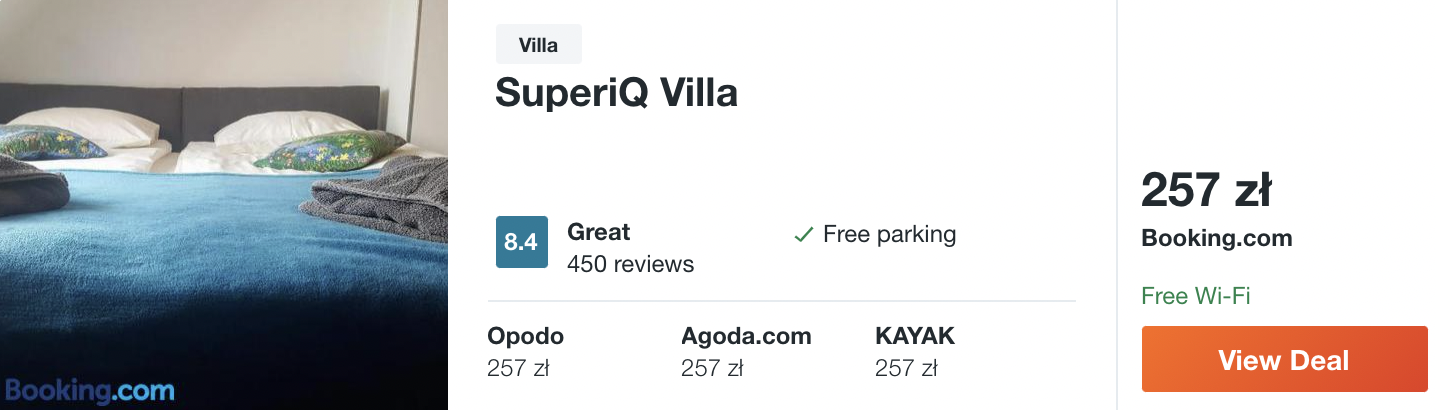Click the Great rating label
1436x410 pixels.
pos(598,232)
